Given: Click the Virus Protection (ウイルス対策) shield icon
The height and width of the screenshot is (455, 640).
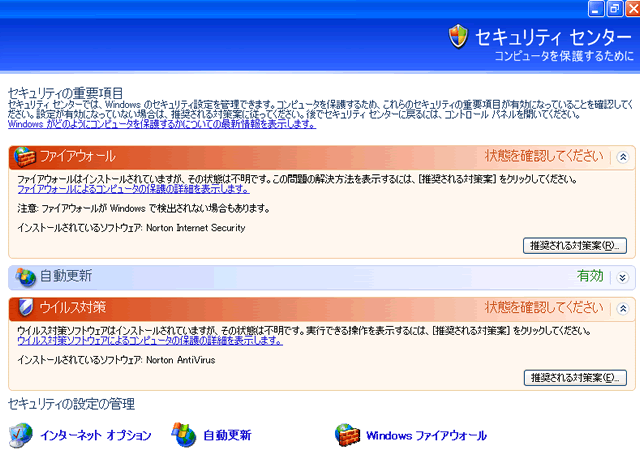Looking at the screenshot, I should point(25,308).
